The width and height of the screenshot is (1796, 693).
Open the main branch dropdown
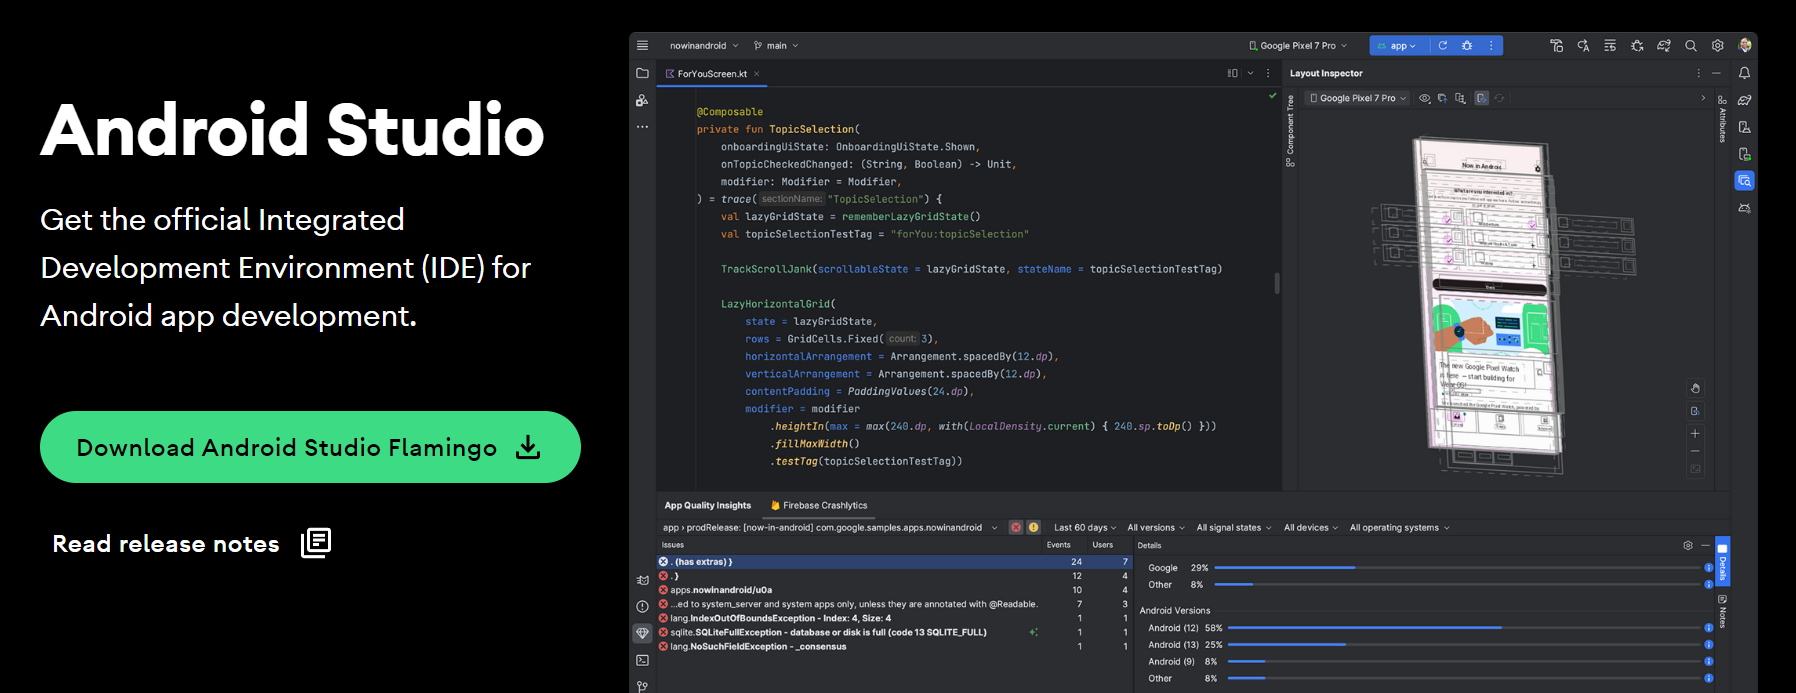click(x=776, y=45)
